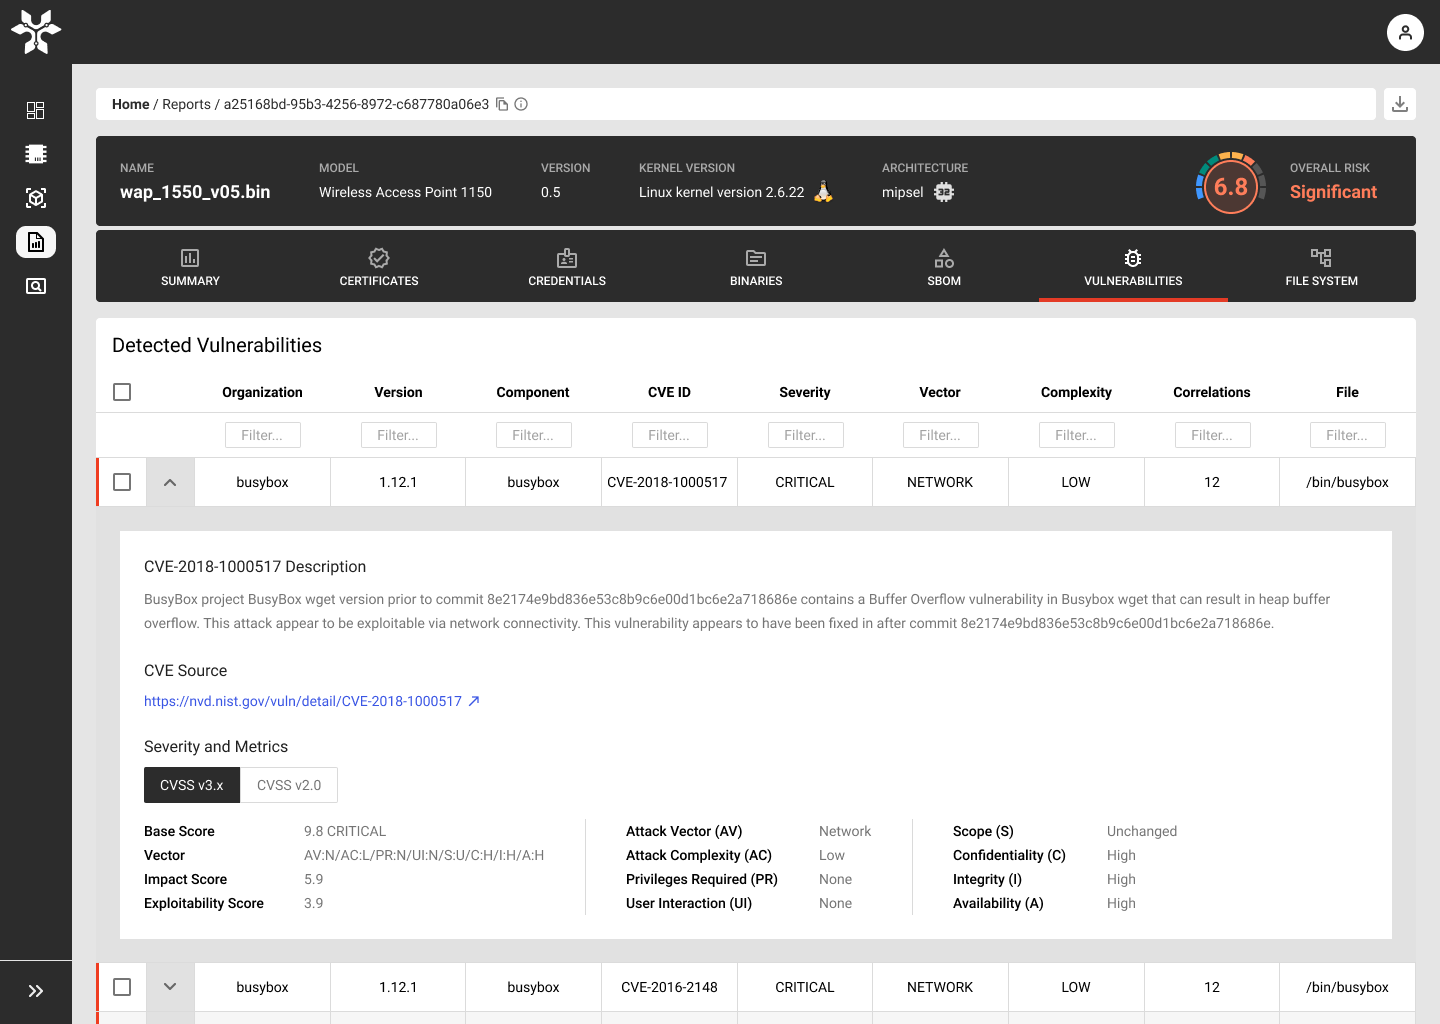Download the report using the download icon
This screenshot has height=1024, width=1440.
point(1400,103)
